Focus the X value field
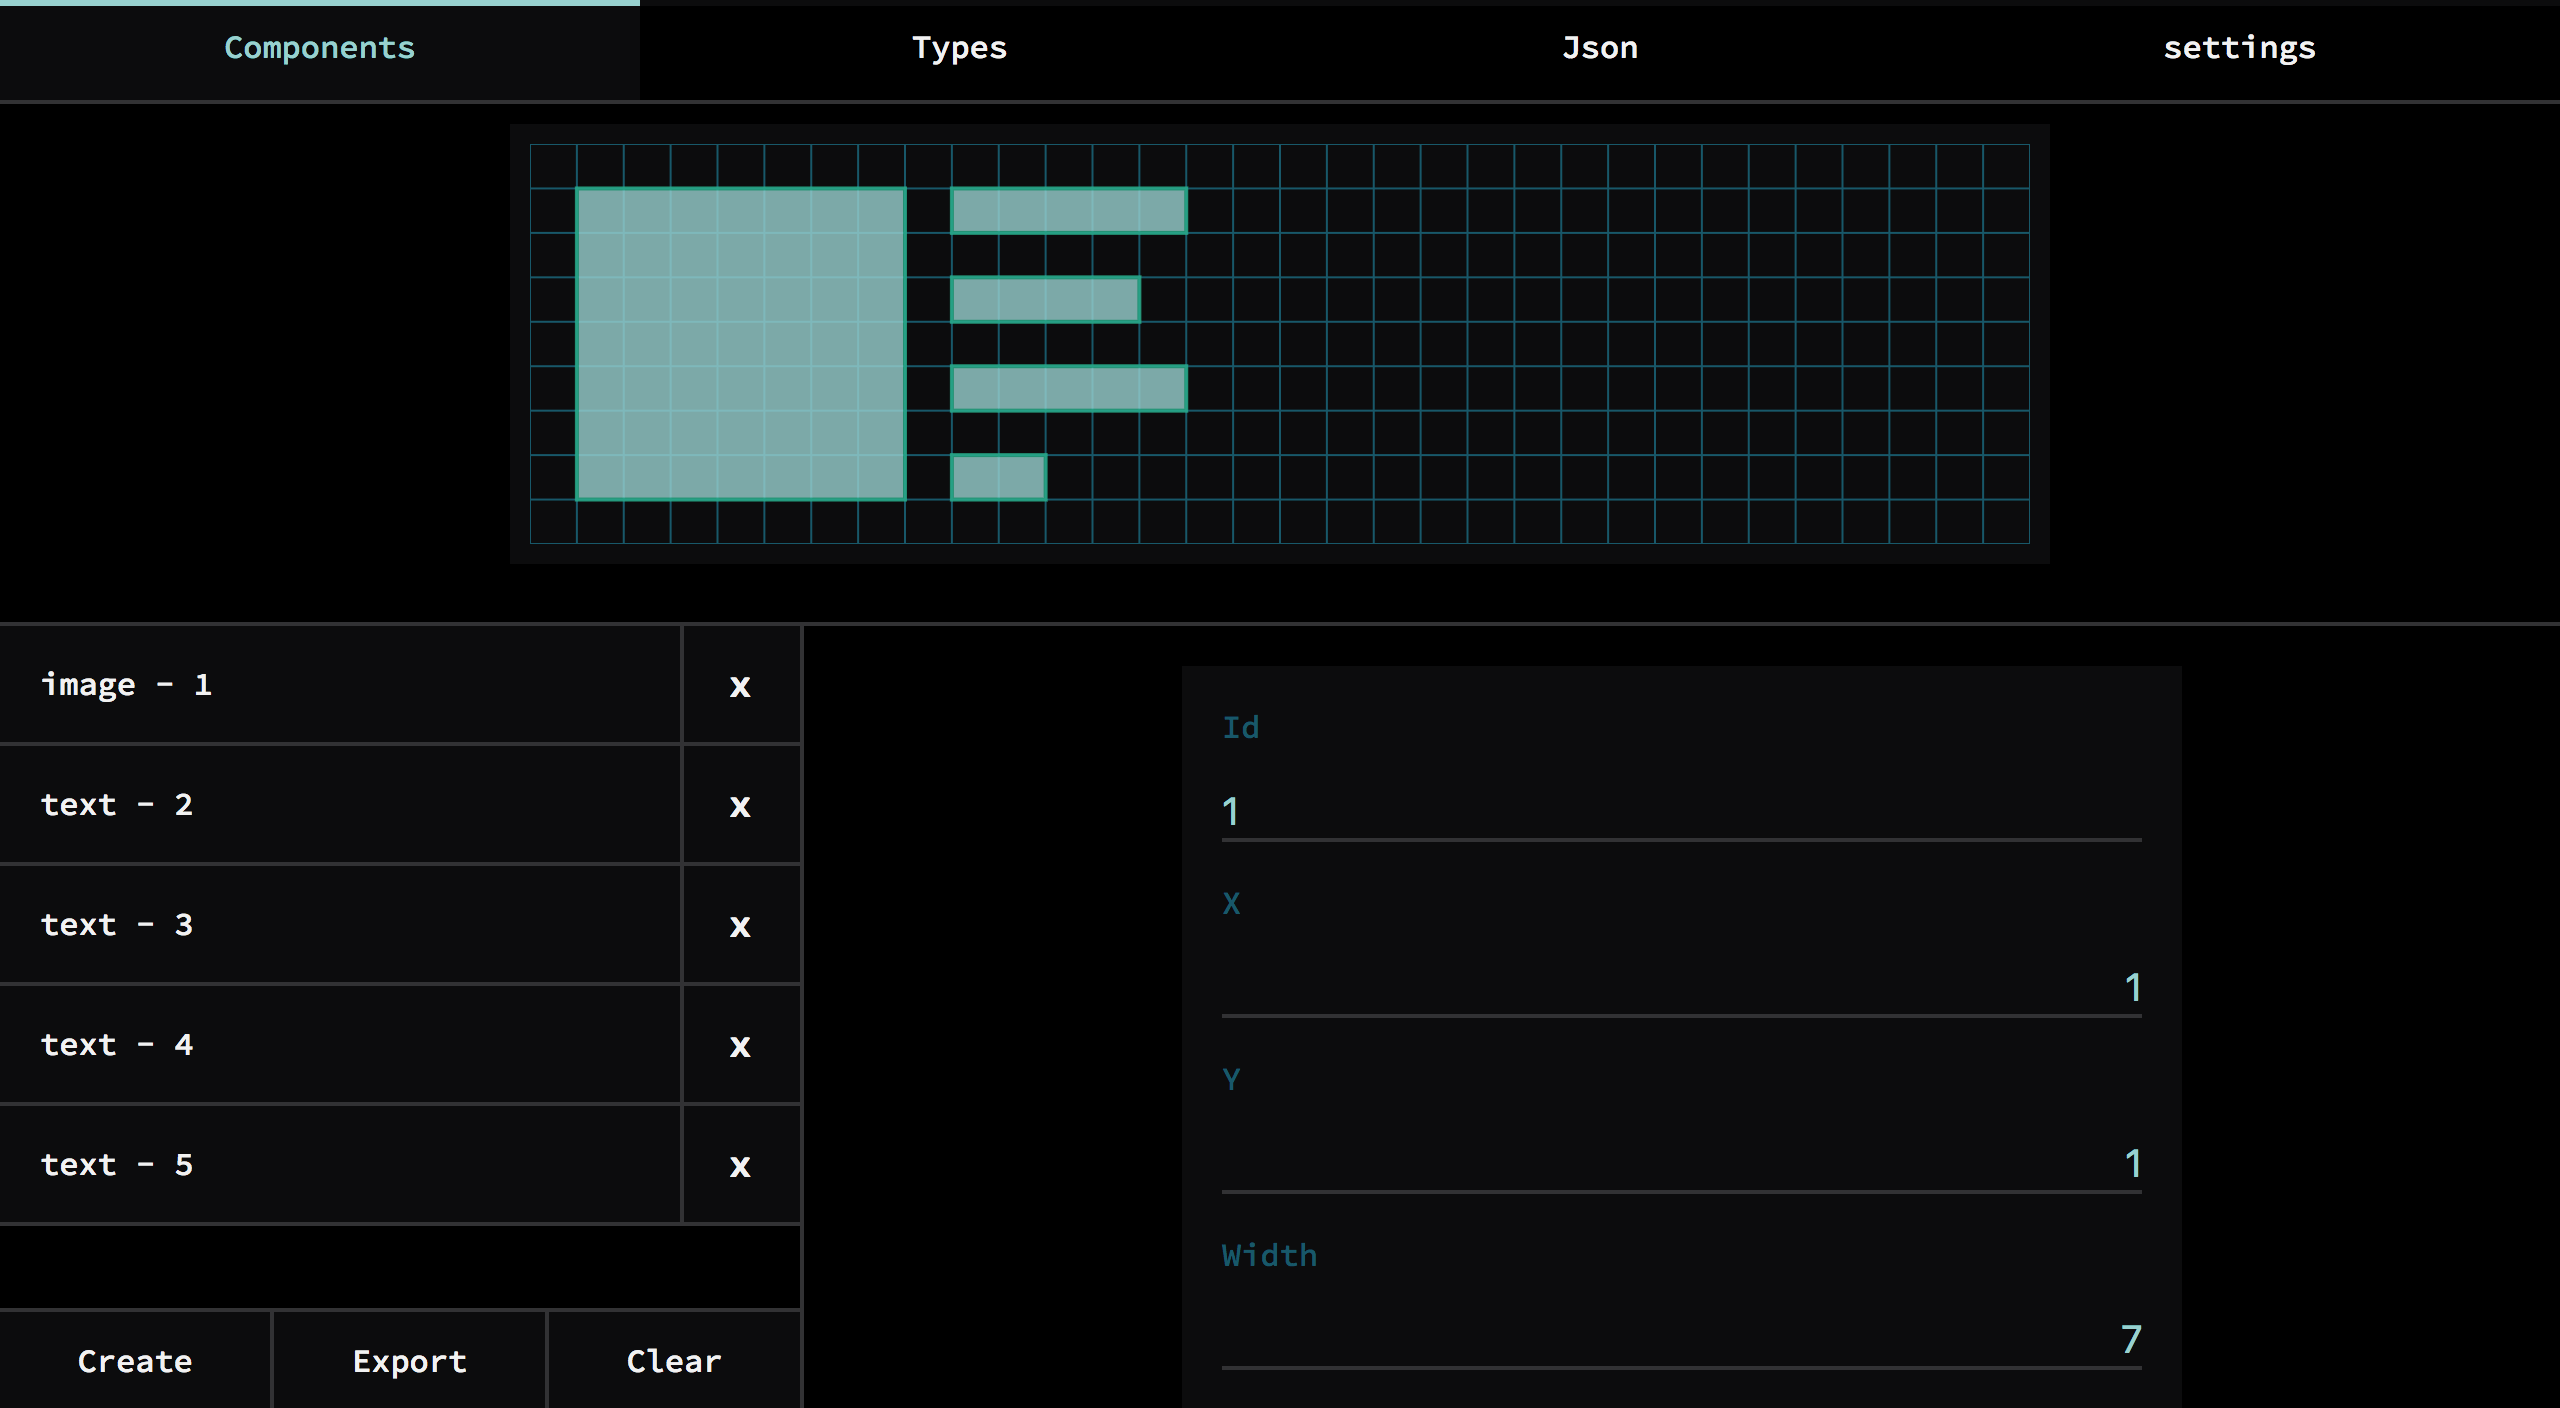This screenshot has width=2560, height=1408. click(1680, 987)
